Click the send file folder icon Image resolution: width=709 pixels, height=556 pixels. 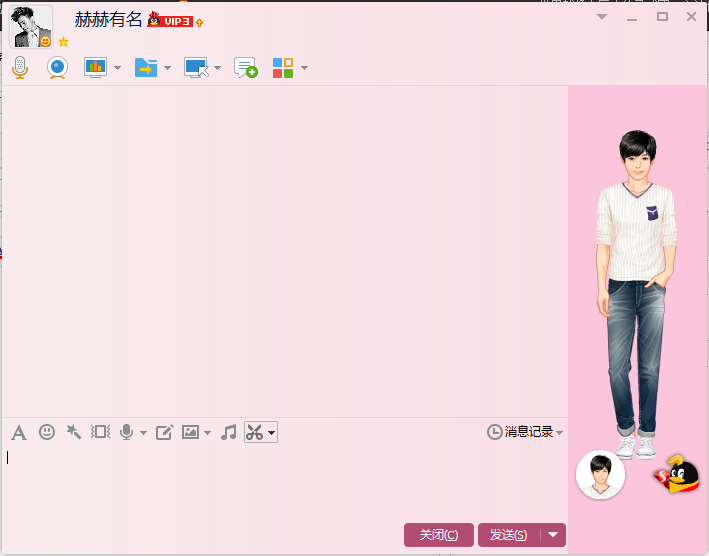146,68
